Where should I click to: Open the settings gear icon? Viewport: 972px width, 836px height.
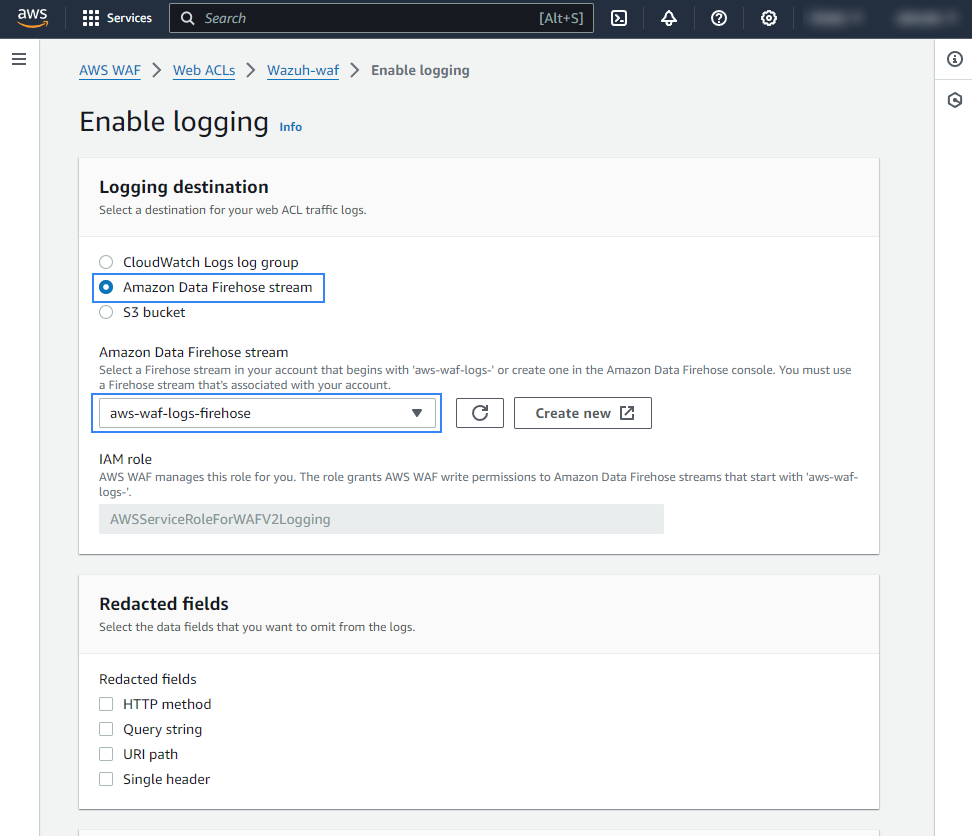pos(769,18)
